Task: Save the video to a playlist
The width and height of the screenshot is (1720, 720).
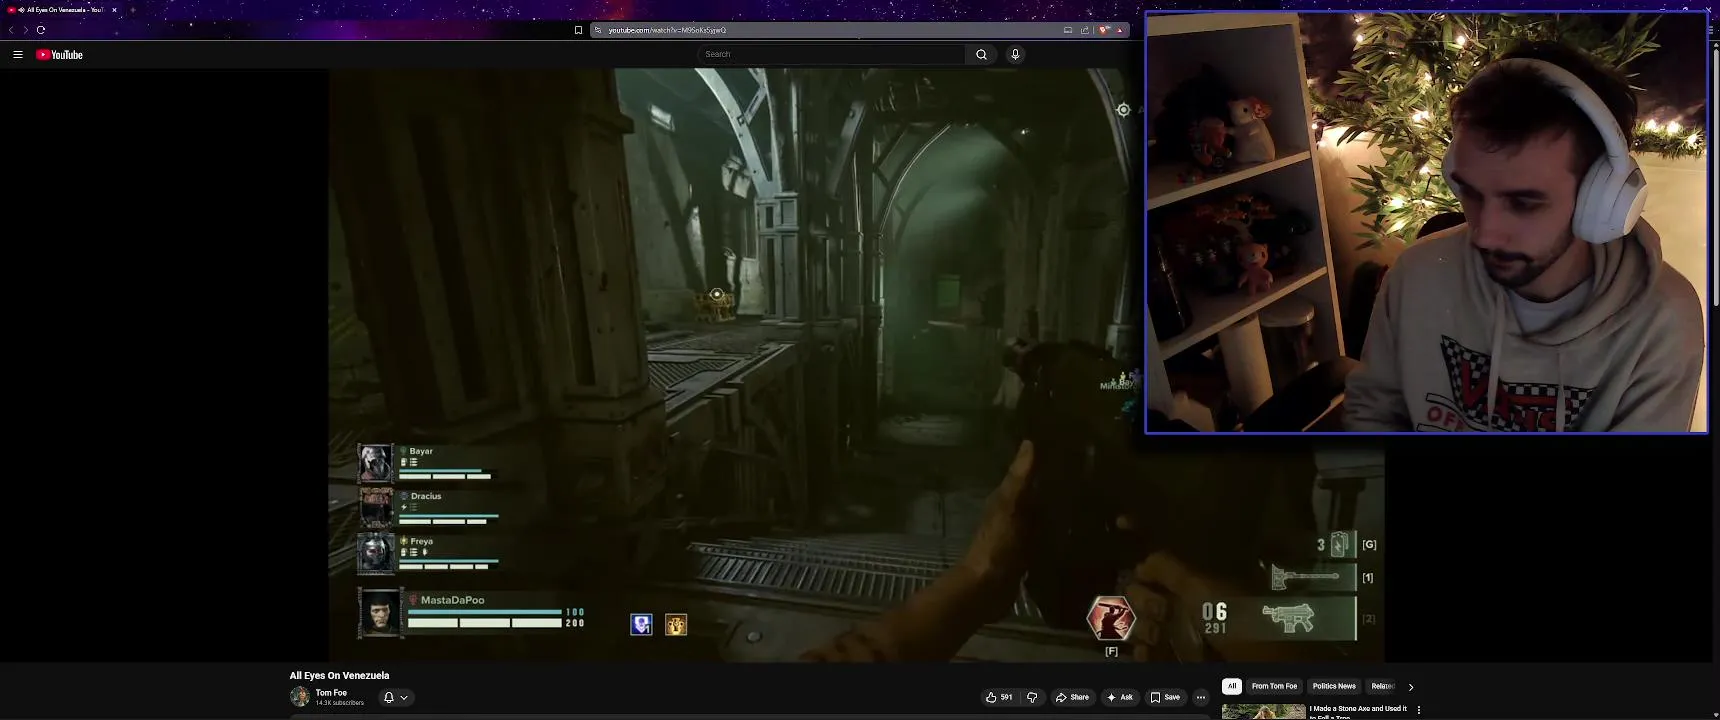Action: [1165, 697]
